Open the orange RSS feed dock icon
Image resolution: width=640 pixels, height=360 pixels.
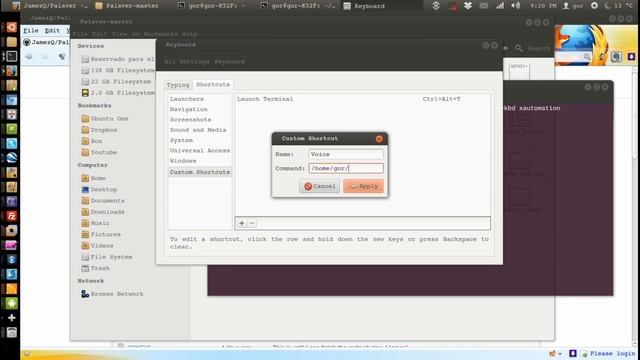tap(11, 289)
